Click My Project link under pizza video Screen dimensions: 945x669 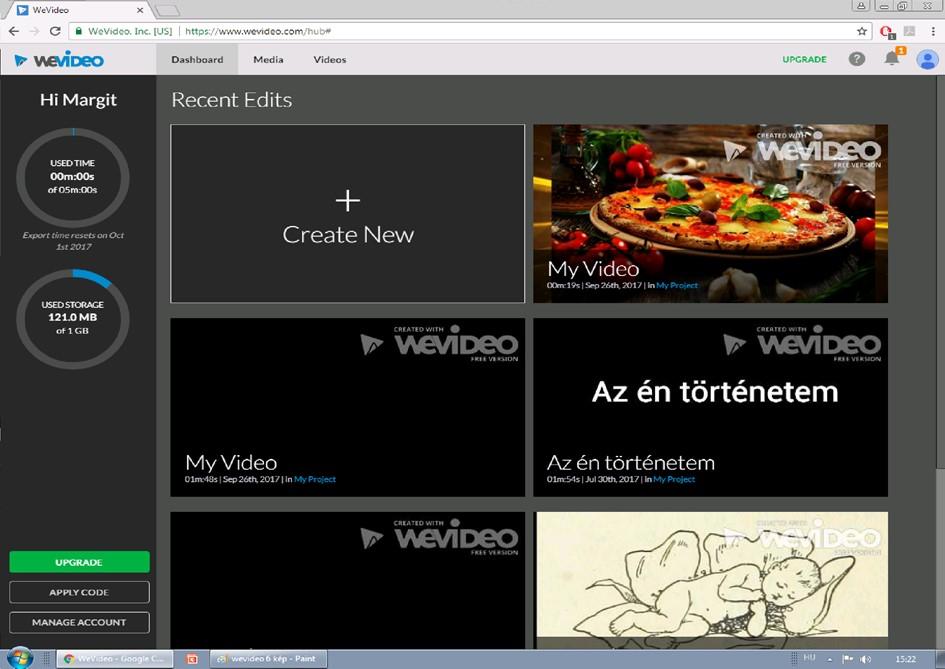click(x=677, y=285)
